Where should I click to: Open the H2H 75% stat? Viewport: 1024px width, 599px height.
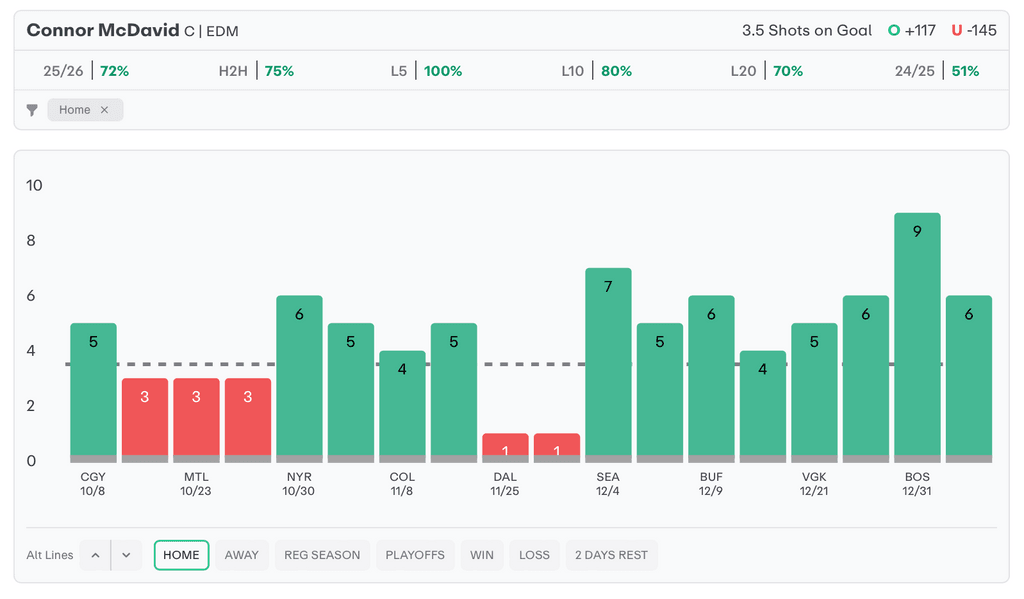(256, 71)
